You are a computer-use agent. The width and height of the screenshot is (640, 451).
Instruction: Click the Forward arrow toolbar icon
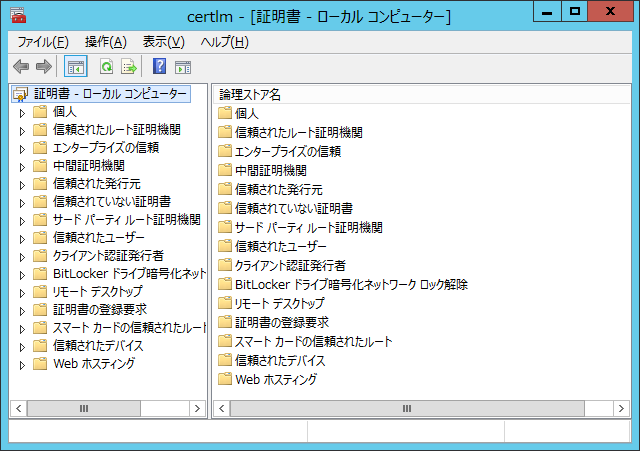pyautogui.click(x=44, y=66)
